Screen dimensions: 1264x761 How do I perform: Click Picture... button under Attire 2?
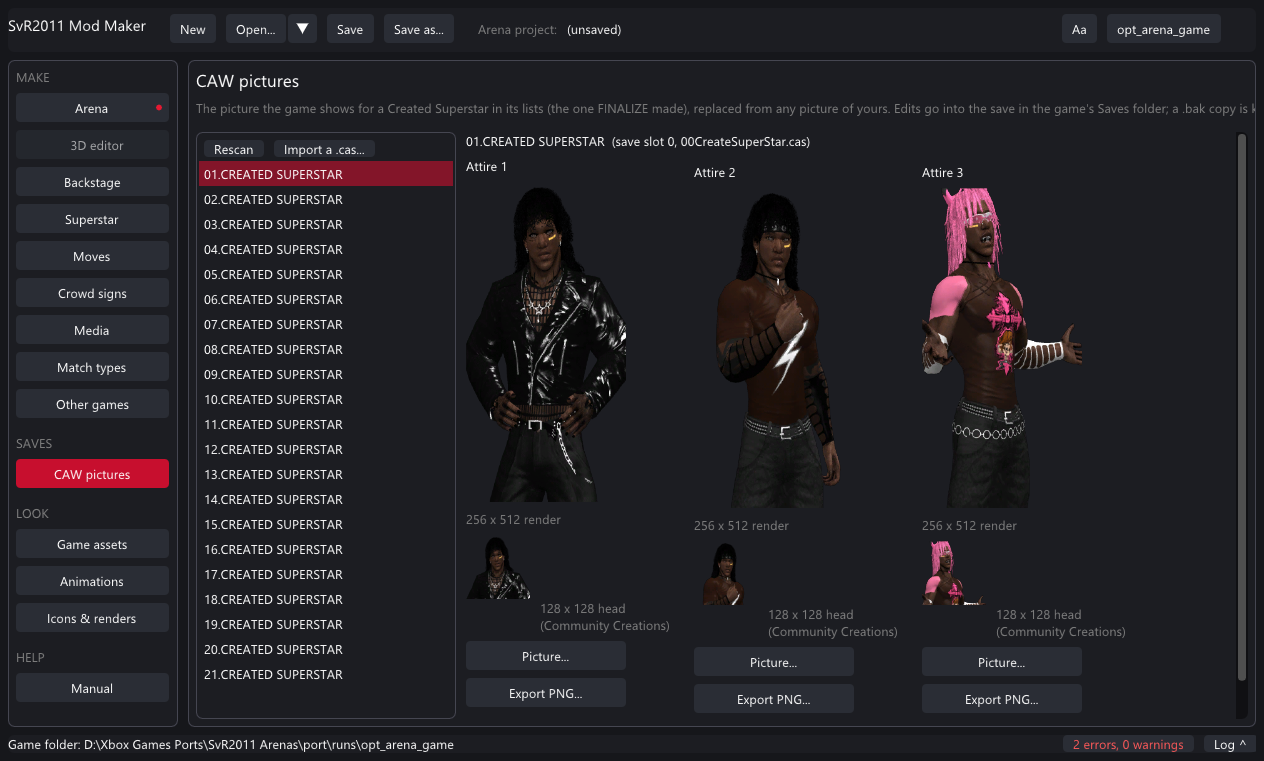[x=774, y=662]
